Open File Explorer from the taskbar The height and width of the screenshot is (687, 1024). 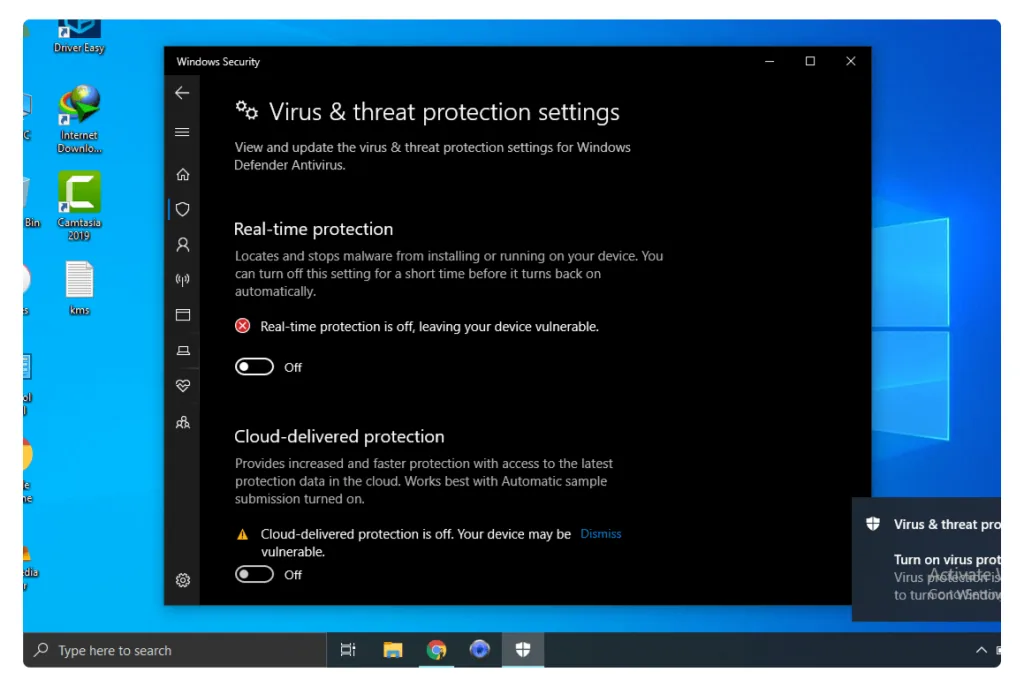[392, 650]
